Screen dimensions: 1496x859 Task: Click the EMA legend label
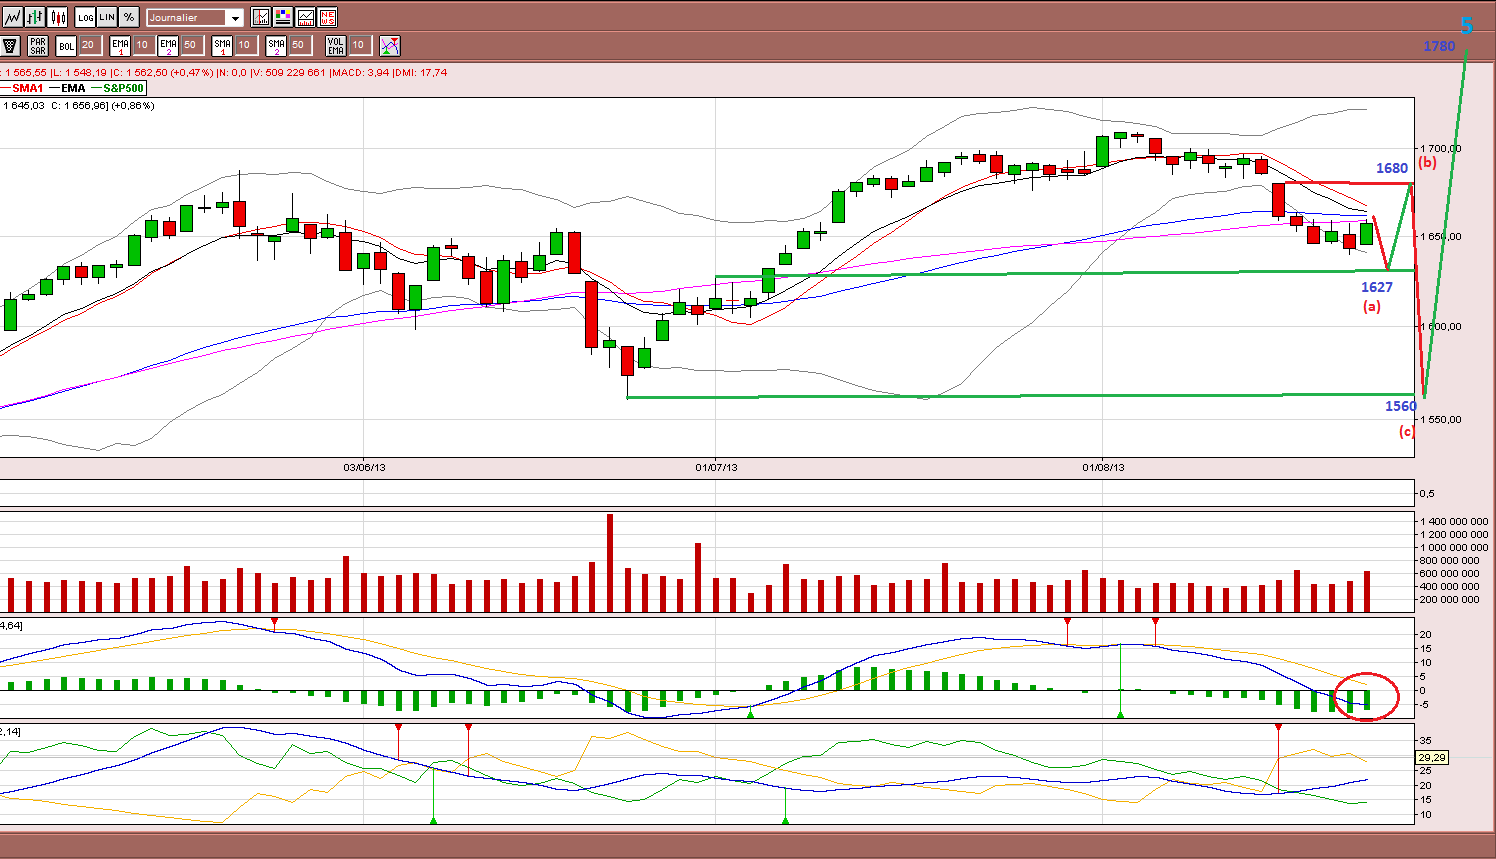click(x=73, y=88)
